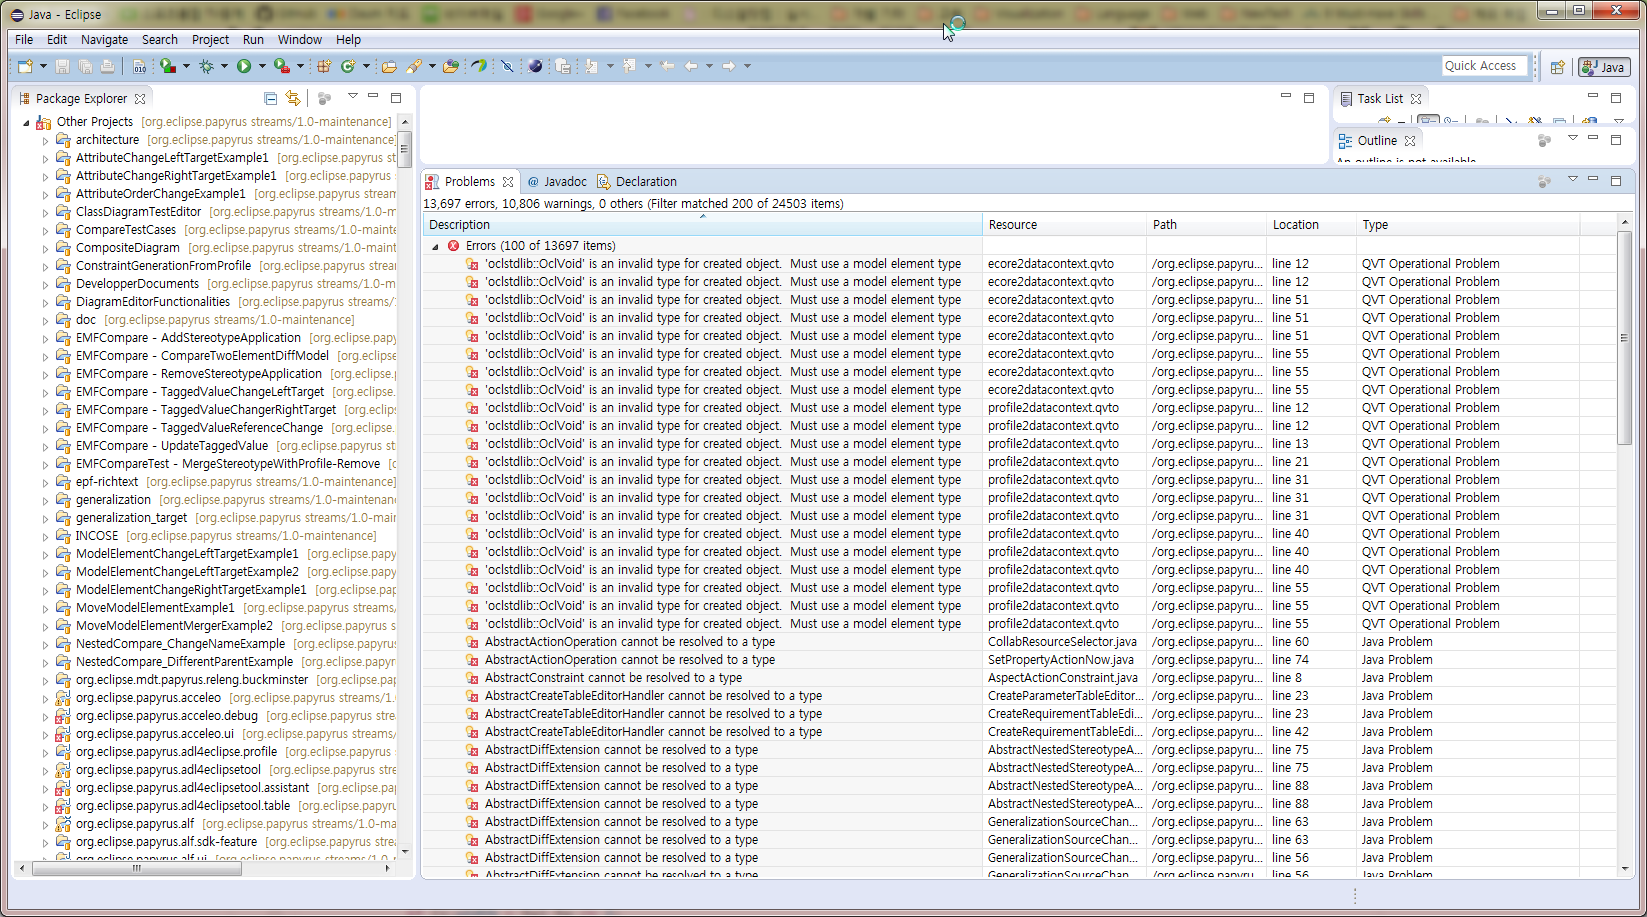Screen dimensions: 1647x917
Task: Click the New wizard toolbar icon
Action: coord(25,66)
